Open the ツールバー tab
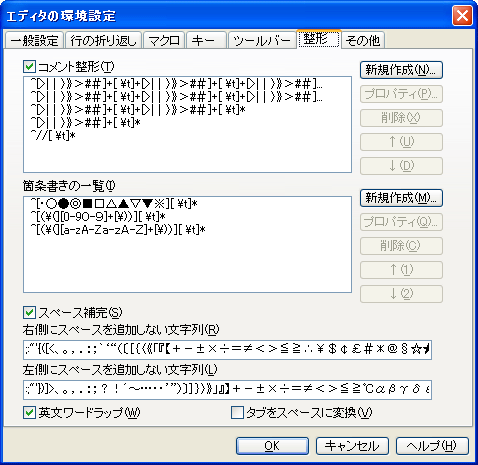The image size is (478, 465). coord(262,40)
